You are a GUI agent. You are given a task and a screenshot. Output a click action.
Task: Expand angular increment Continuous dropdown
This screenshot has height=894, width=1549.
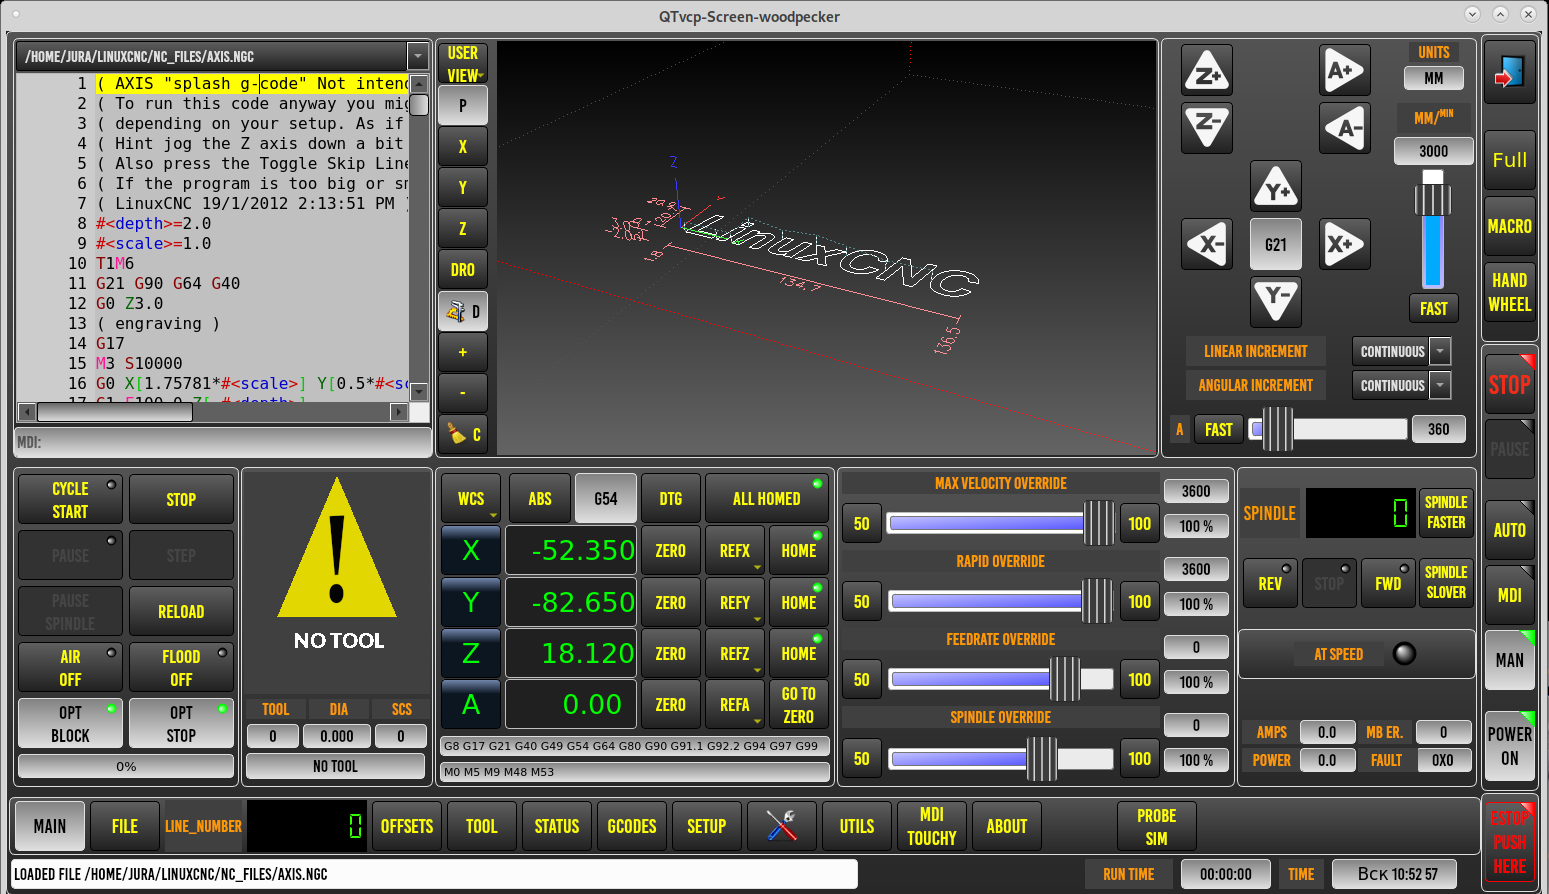(1440, 385)
